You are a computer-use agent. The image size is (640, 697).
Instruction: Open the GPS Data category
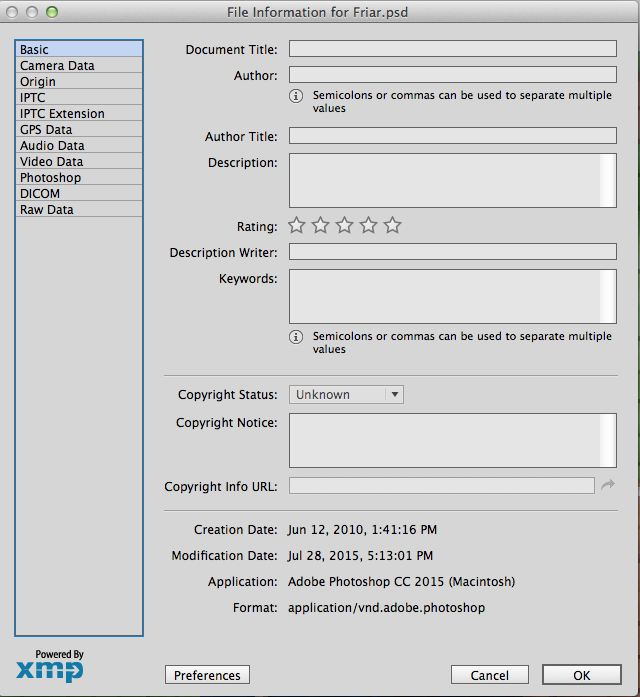pos(79,129)
